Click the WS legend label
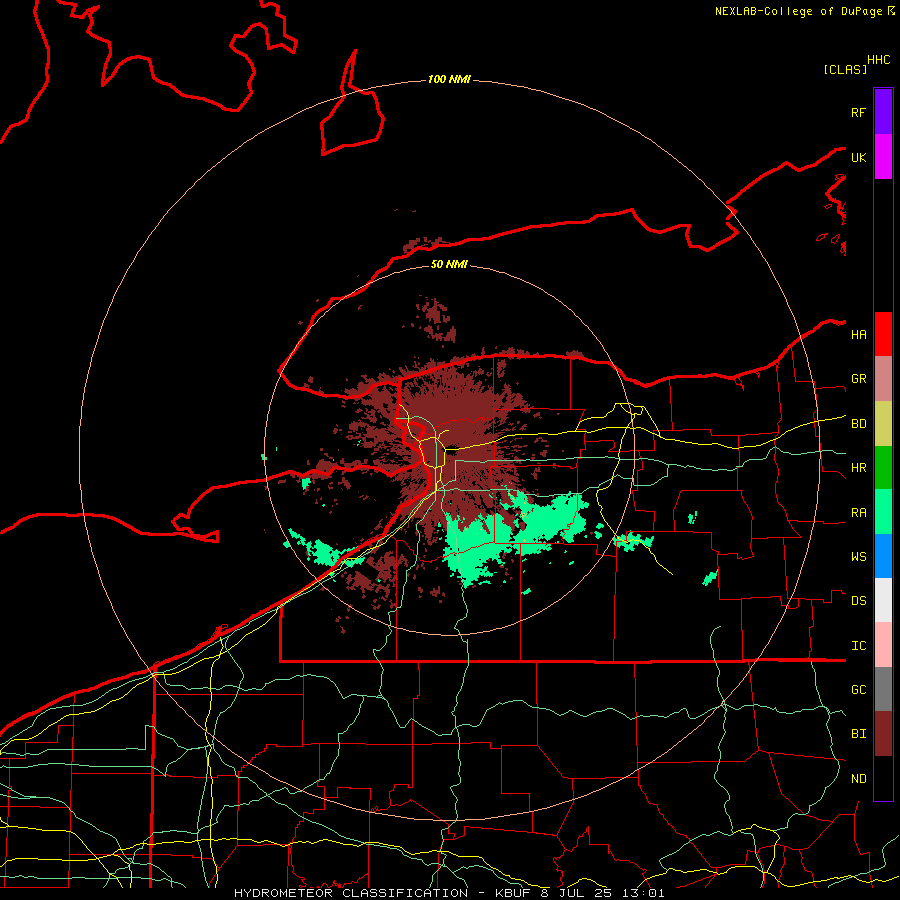The height and width of the screenshot is (900, 900). tap(859, 557)
